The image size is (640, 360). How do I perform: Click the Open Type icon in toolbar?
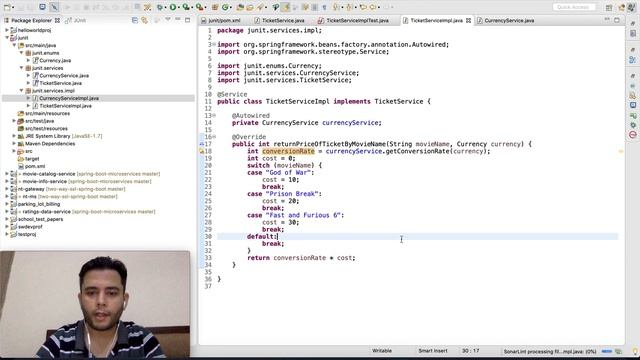[240, 7]
